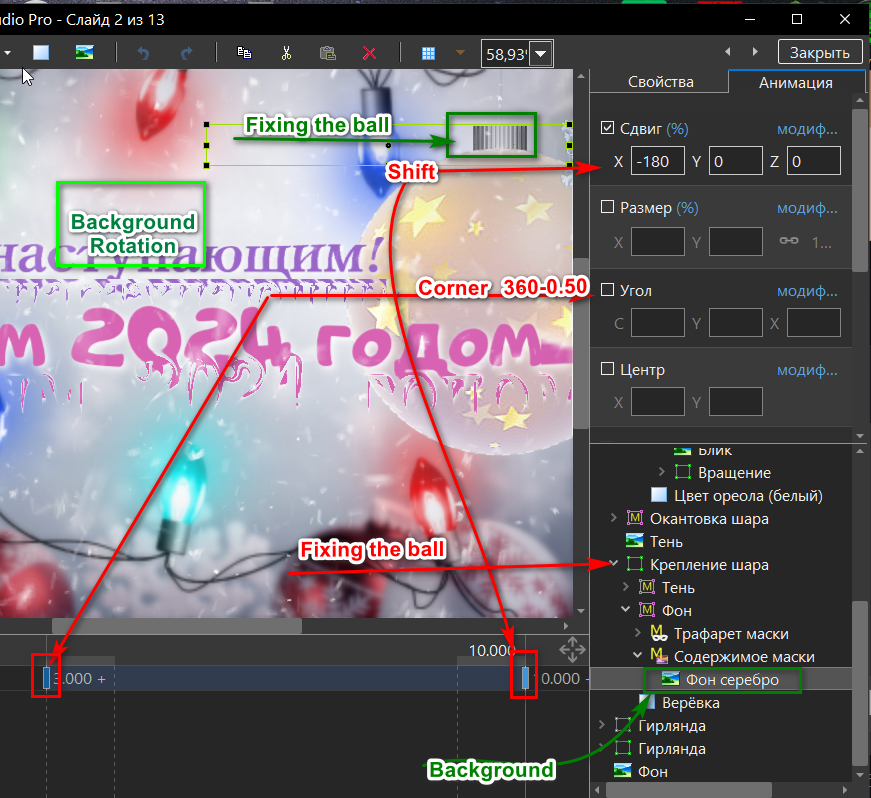The width and height of the screenshot is (871, 798).
Task: Click the модиф... link next to Сдвиг
Action: [x=806, y=129]
